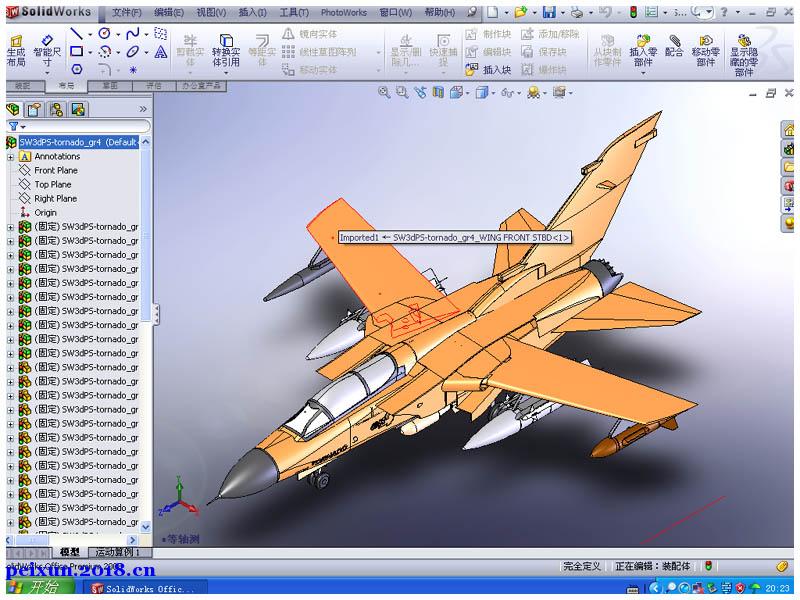
Task: Switch to the 办公室产品 tab
Action: click(x=202, y=86)
